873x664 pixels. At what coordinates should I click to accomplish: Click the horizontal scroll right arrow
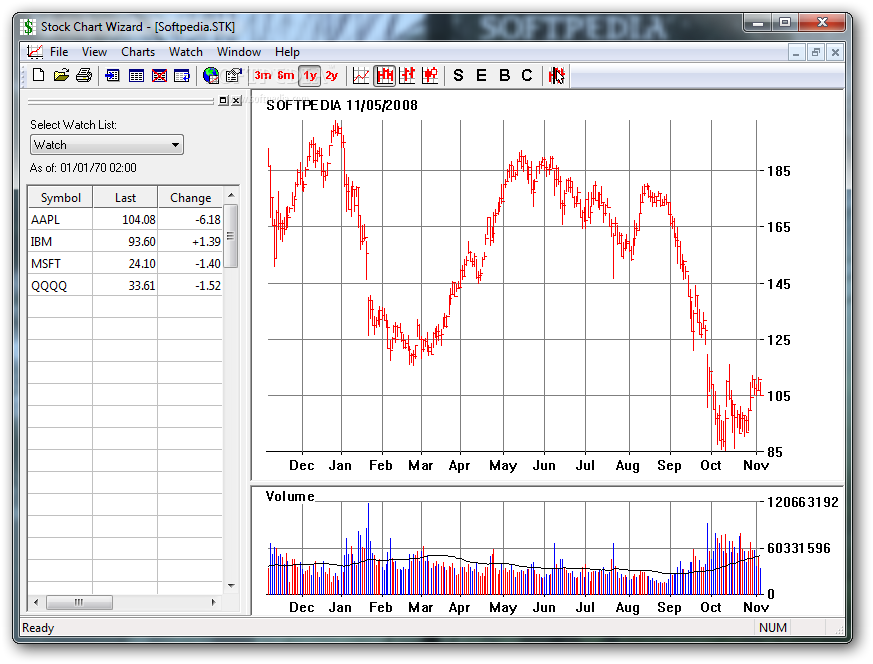tap(214, 602)
